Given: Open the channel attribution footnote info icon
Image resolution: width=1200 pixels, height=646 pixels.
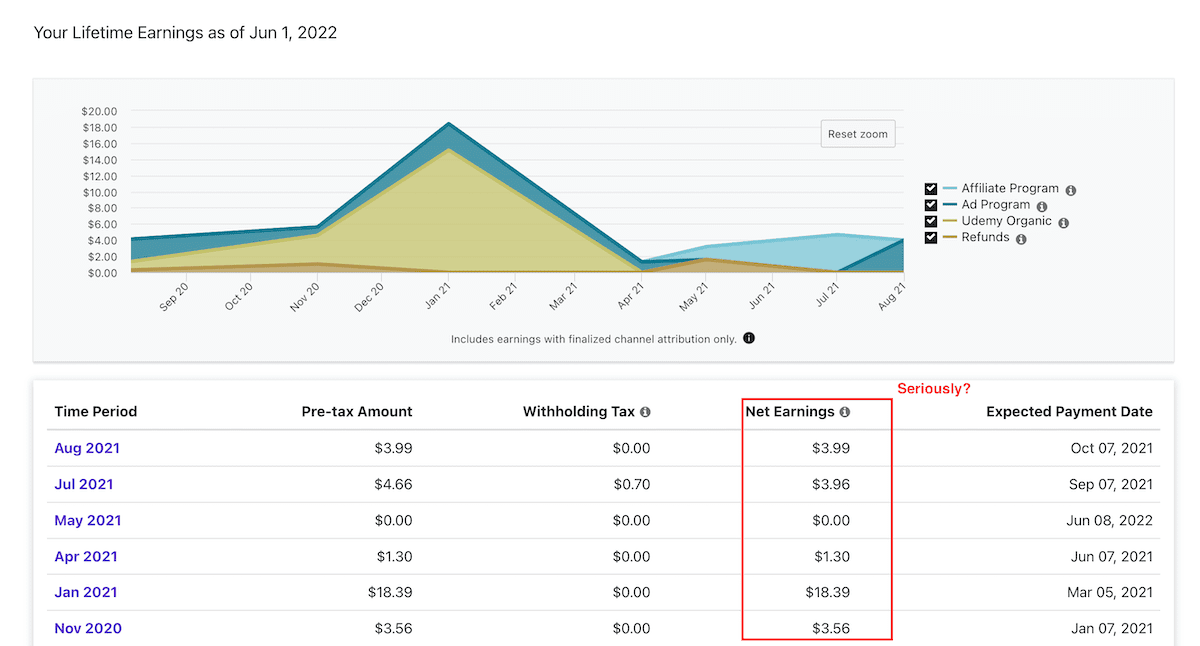Looking at the screenshot, I should [748, 338].
